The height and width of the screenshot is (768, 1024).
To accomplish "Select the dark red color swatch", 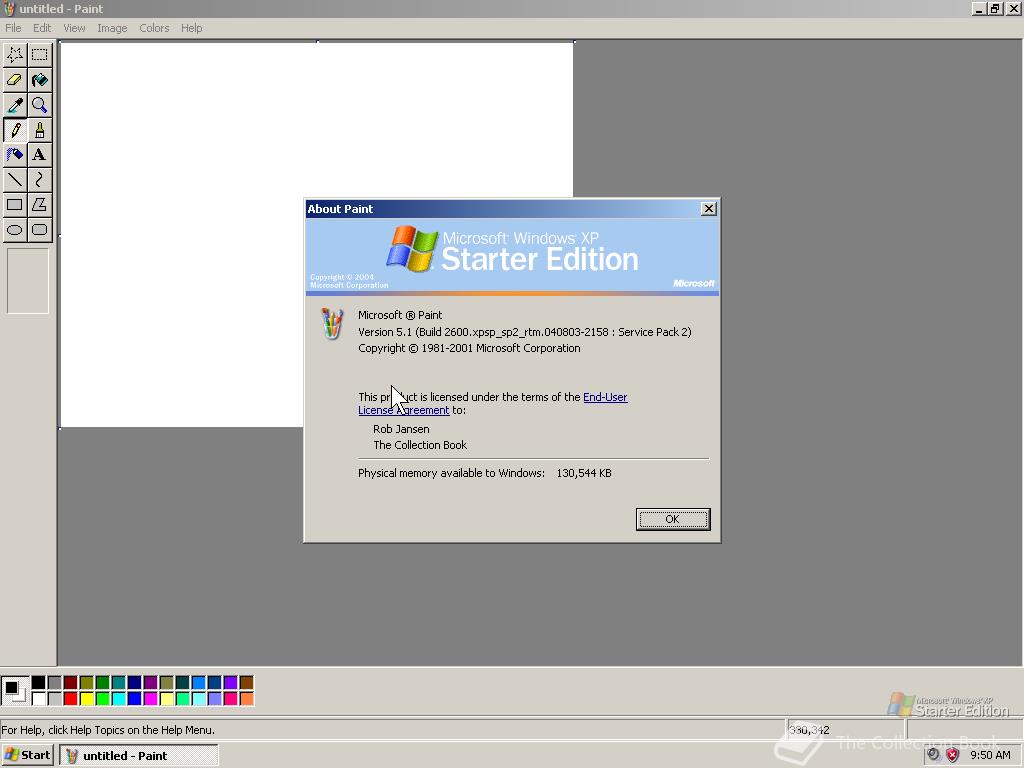I will click(71, 682).
